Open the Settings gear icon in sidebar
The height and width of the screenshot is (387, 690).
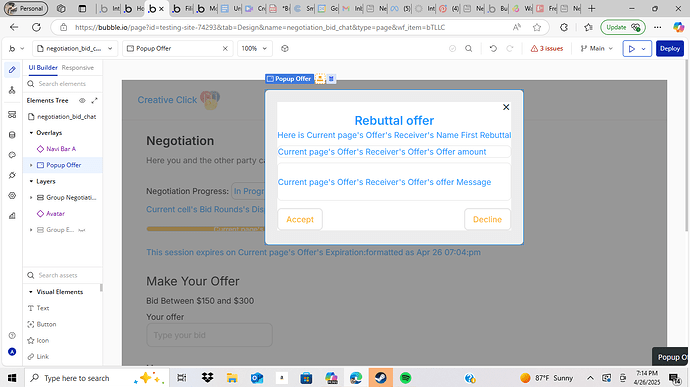[x=12, y=195]
